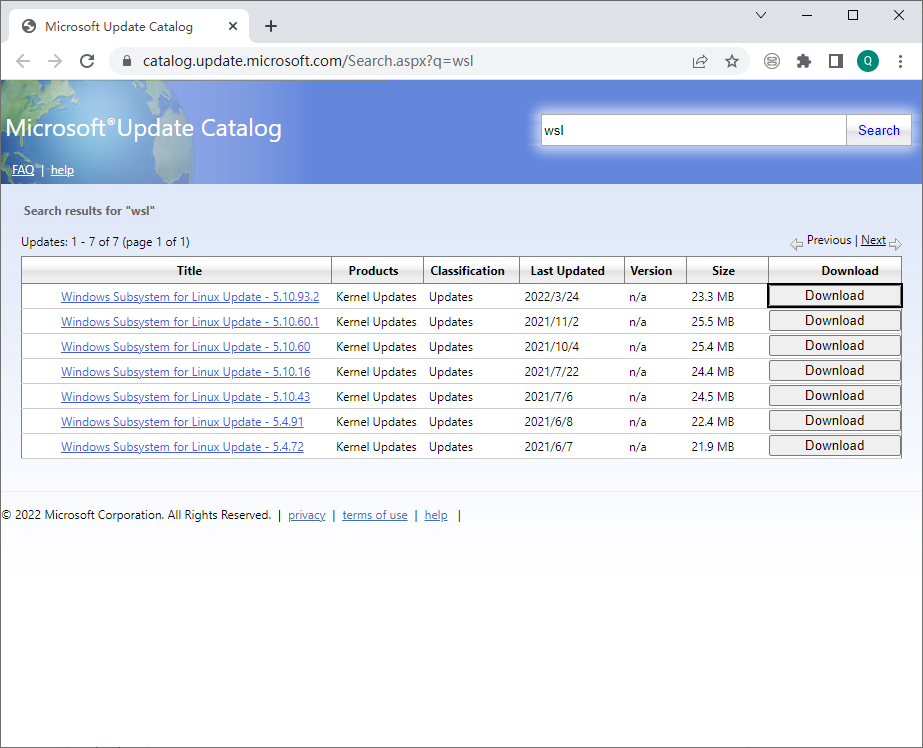Click the Search button
Screen dimensions: 923x748
click(879, 130)
